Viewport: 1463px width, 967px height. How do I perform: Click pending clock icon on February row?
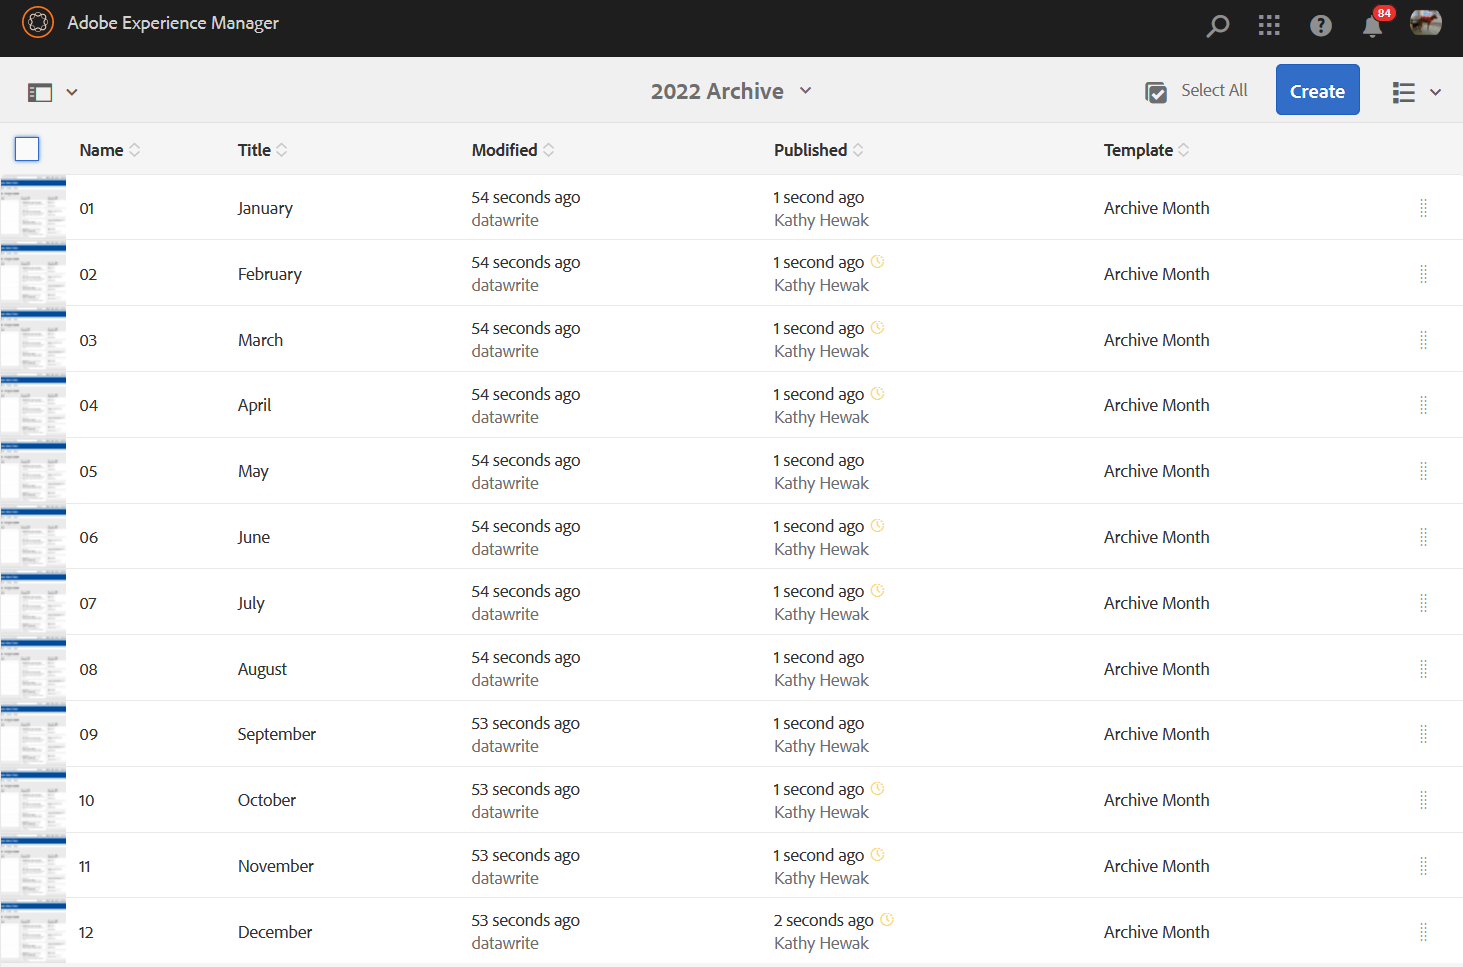[877, 262]
